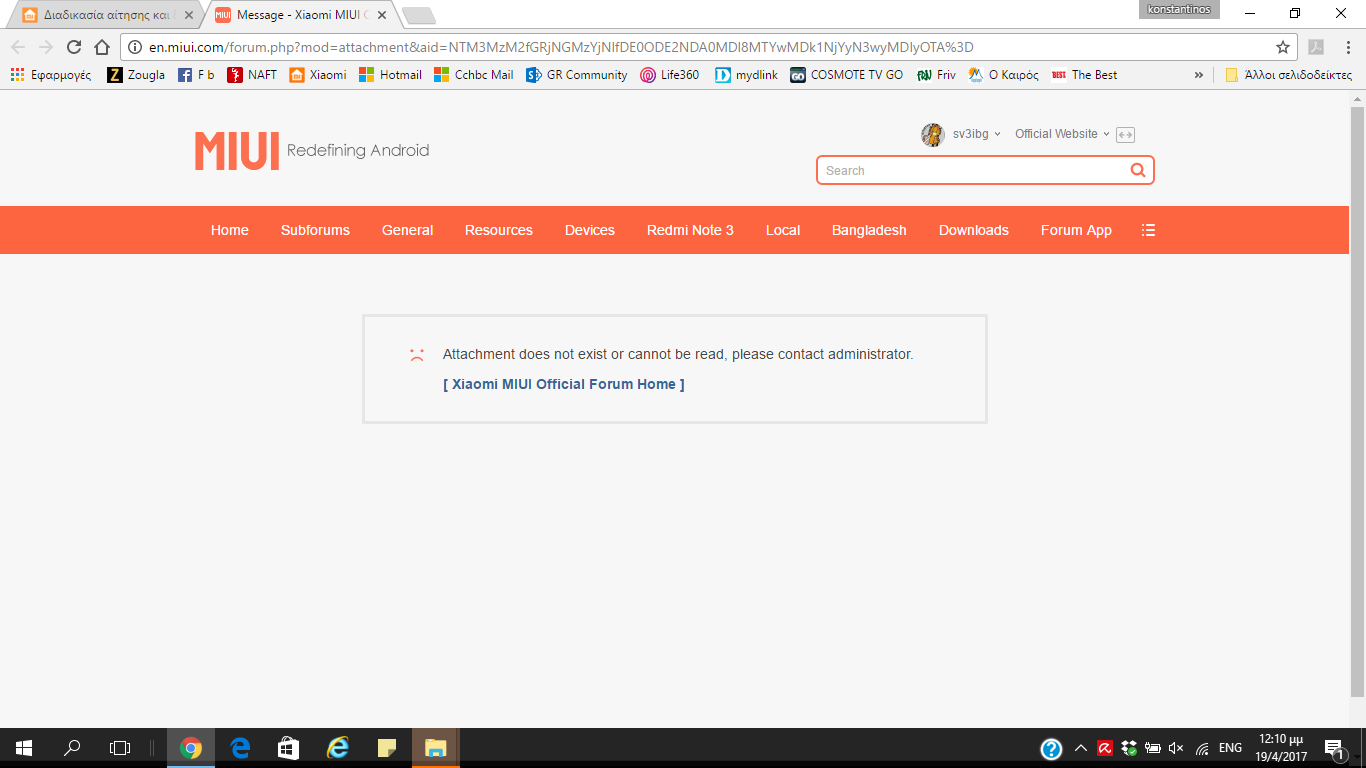Open the Devices menu item
This screenshot has height=768, width=1366.
[590, 230]
